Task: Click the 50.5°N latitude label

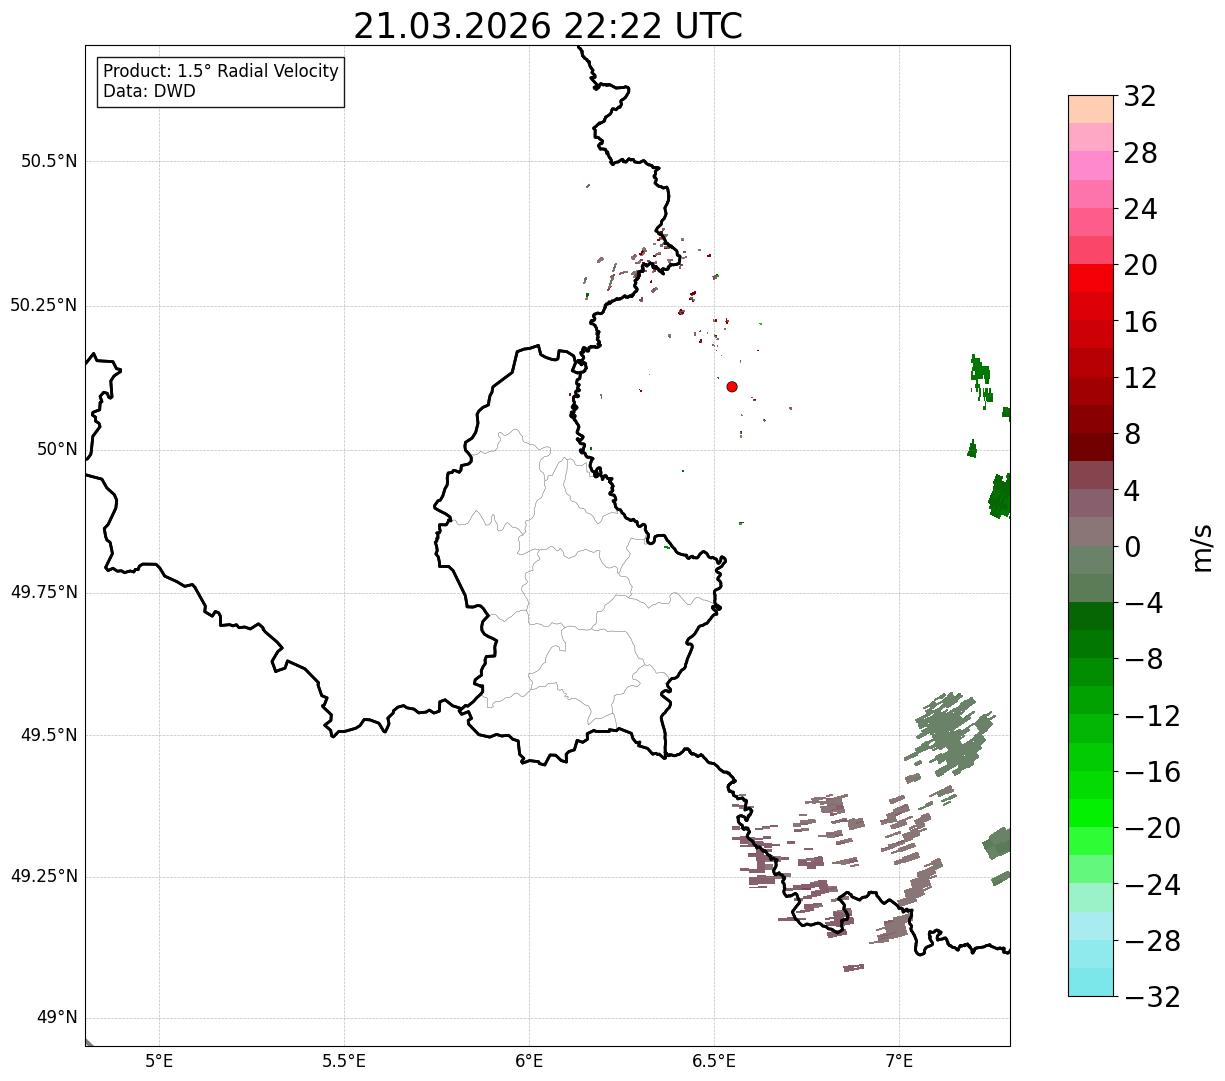Action: point(49,162)
